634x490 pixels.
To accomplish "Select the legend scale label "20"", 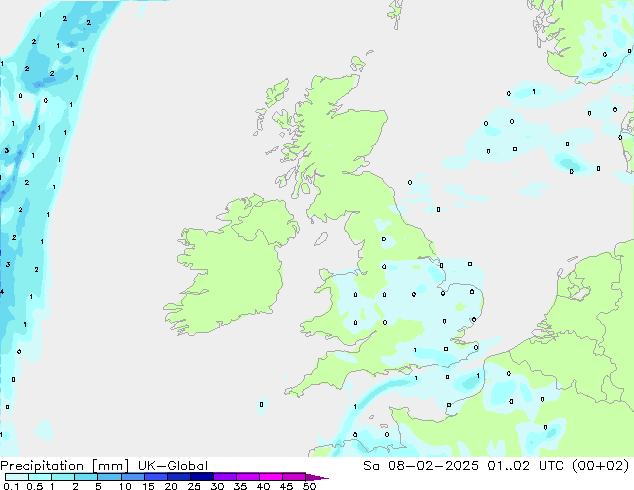I will click(171, 486).
